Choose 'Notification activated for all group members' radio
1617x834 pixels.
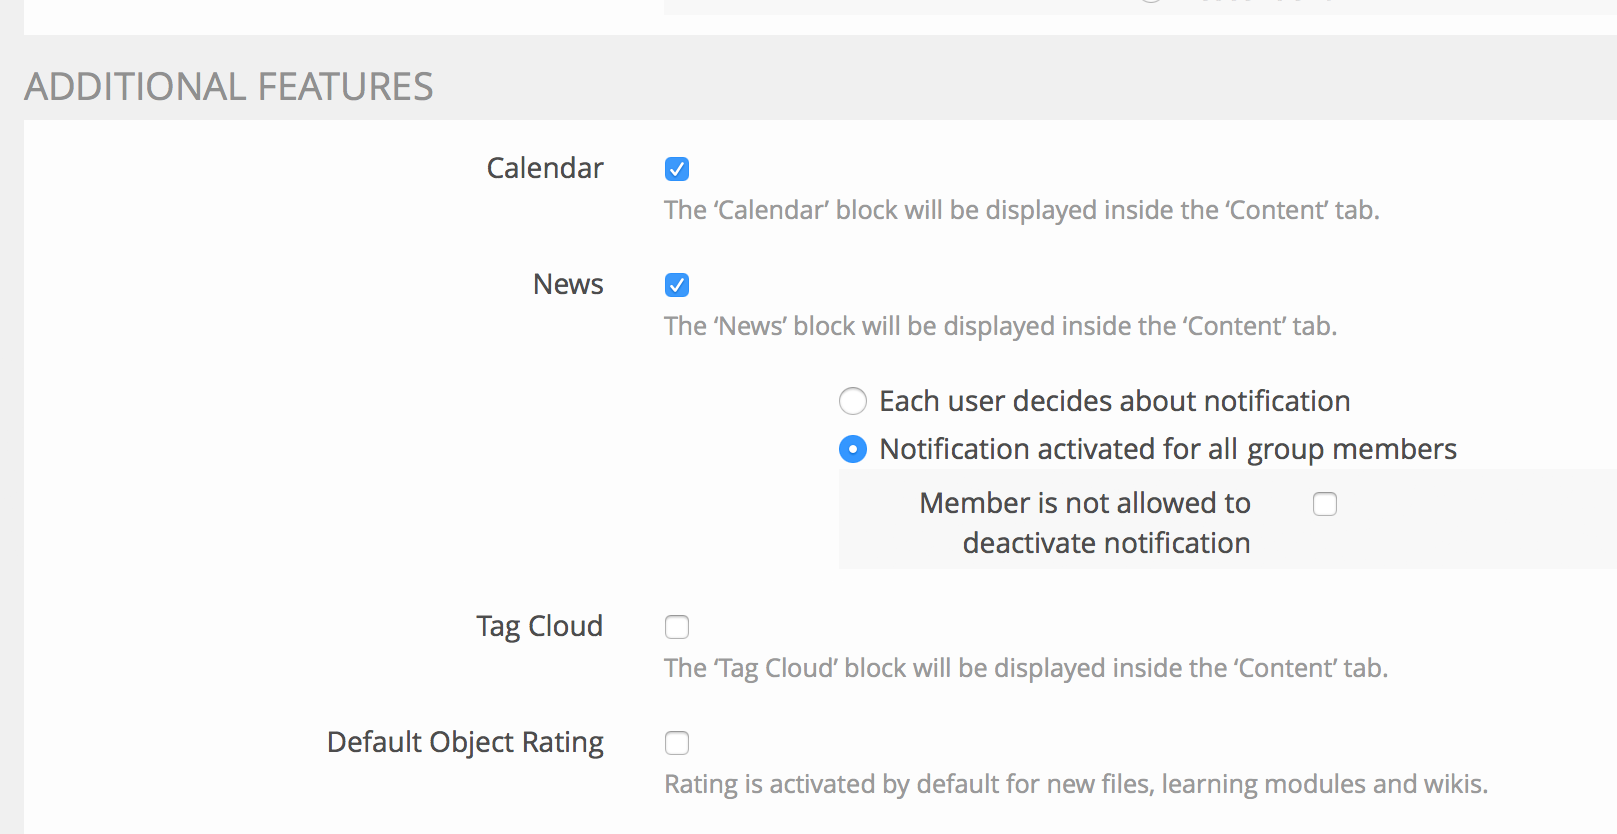click(x=853, y=449)
